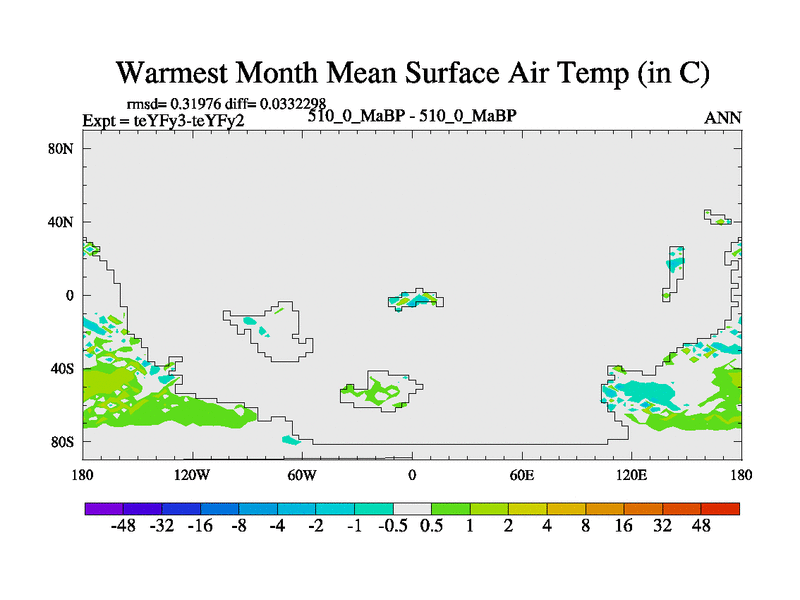Pick the orange swatch between 8 and 16
800x600 pixels.
click(604, 509)
